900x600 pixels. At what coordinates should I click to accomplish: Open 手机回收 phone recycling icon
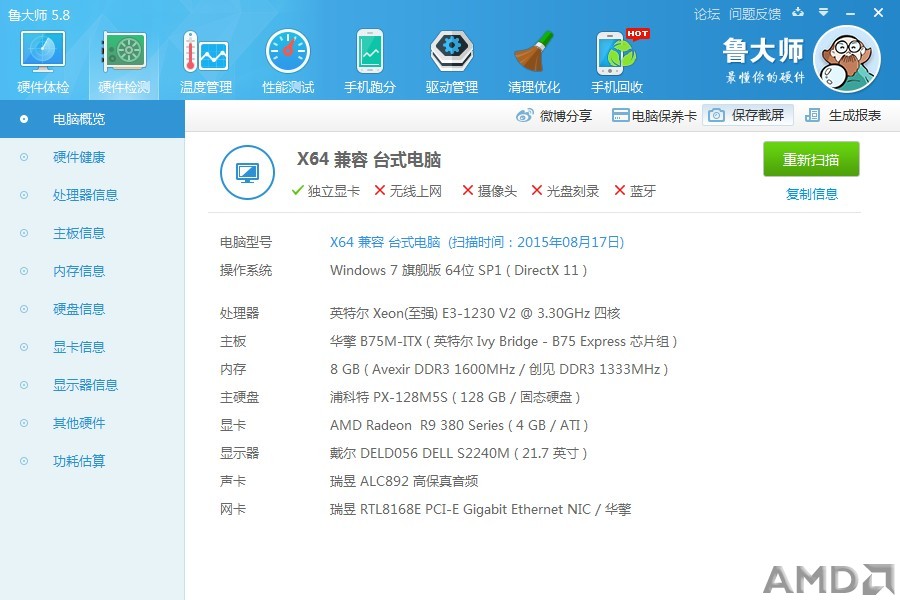point(617,53)
